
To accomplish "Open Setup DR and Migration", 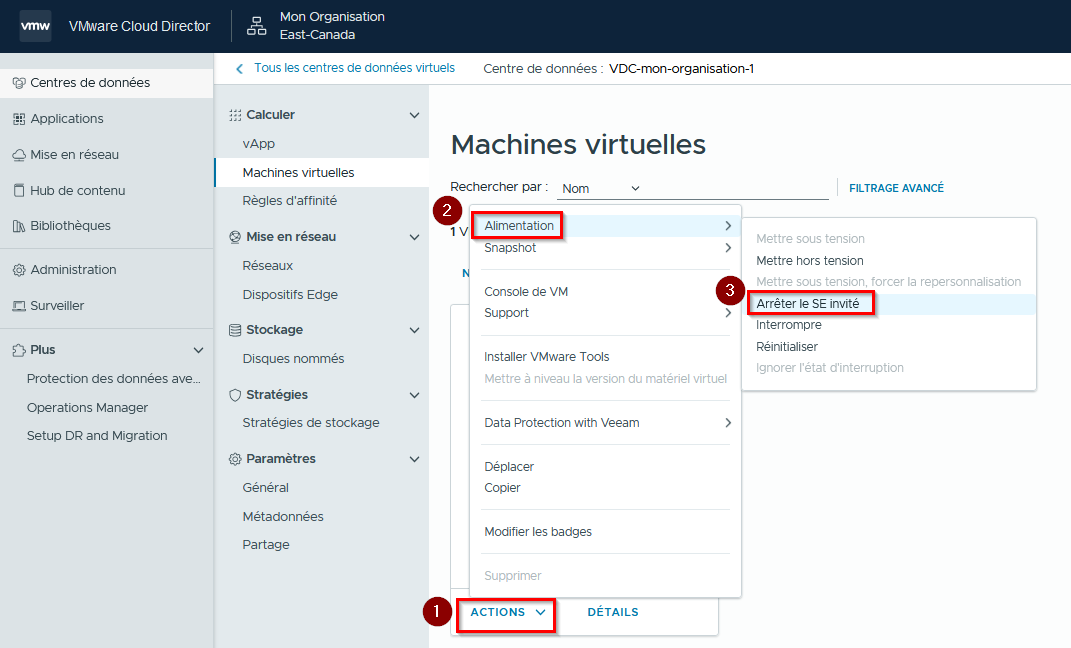I will [x=96, y=436].
